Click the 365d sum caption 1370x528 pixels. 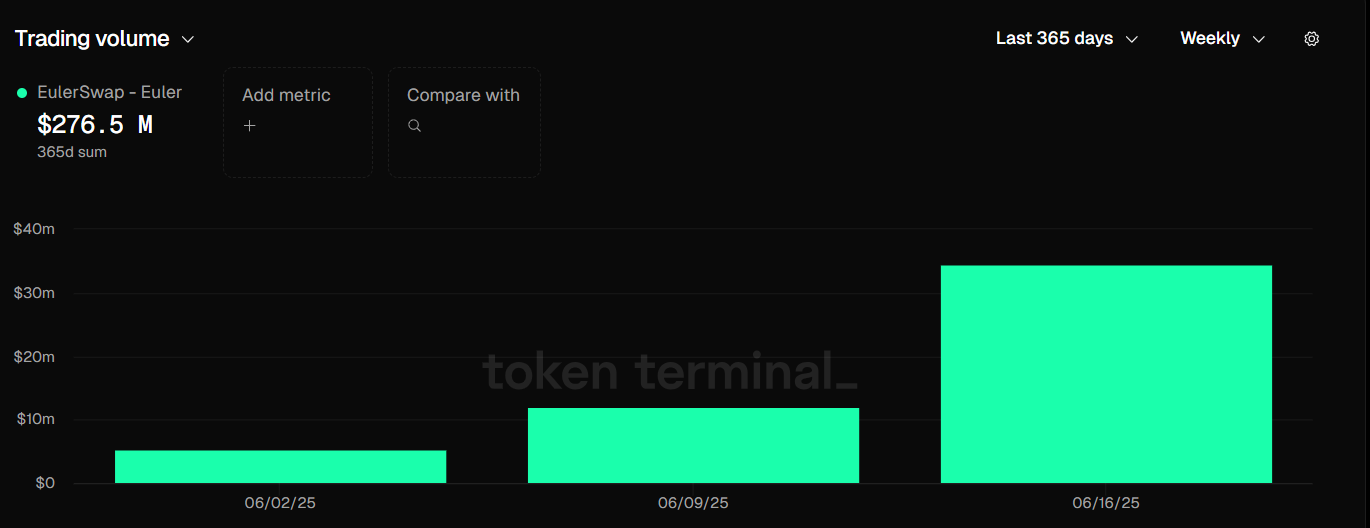click(x=72, y=152)
